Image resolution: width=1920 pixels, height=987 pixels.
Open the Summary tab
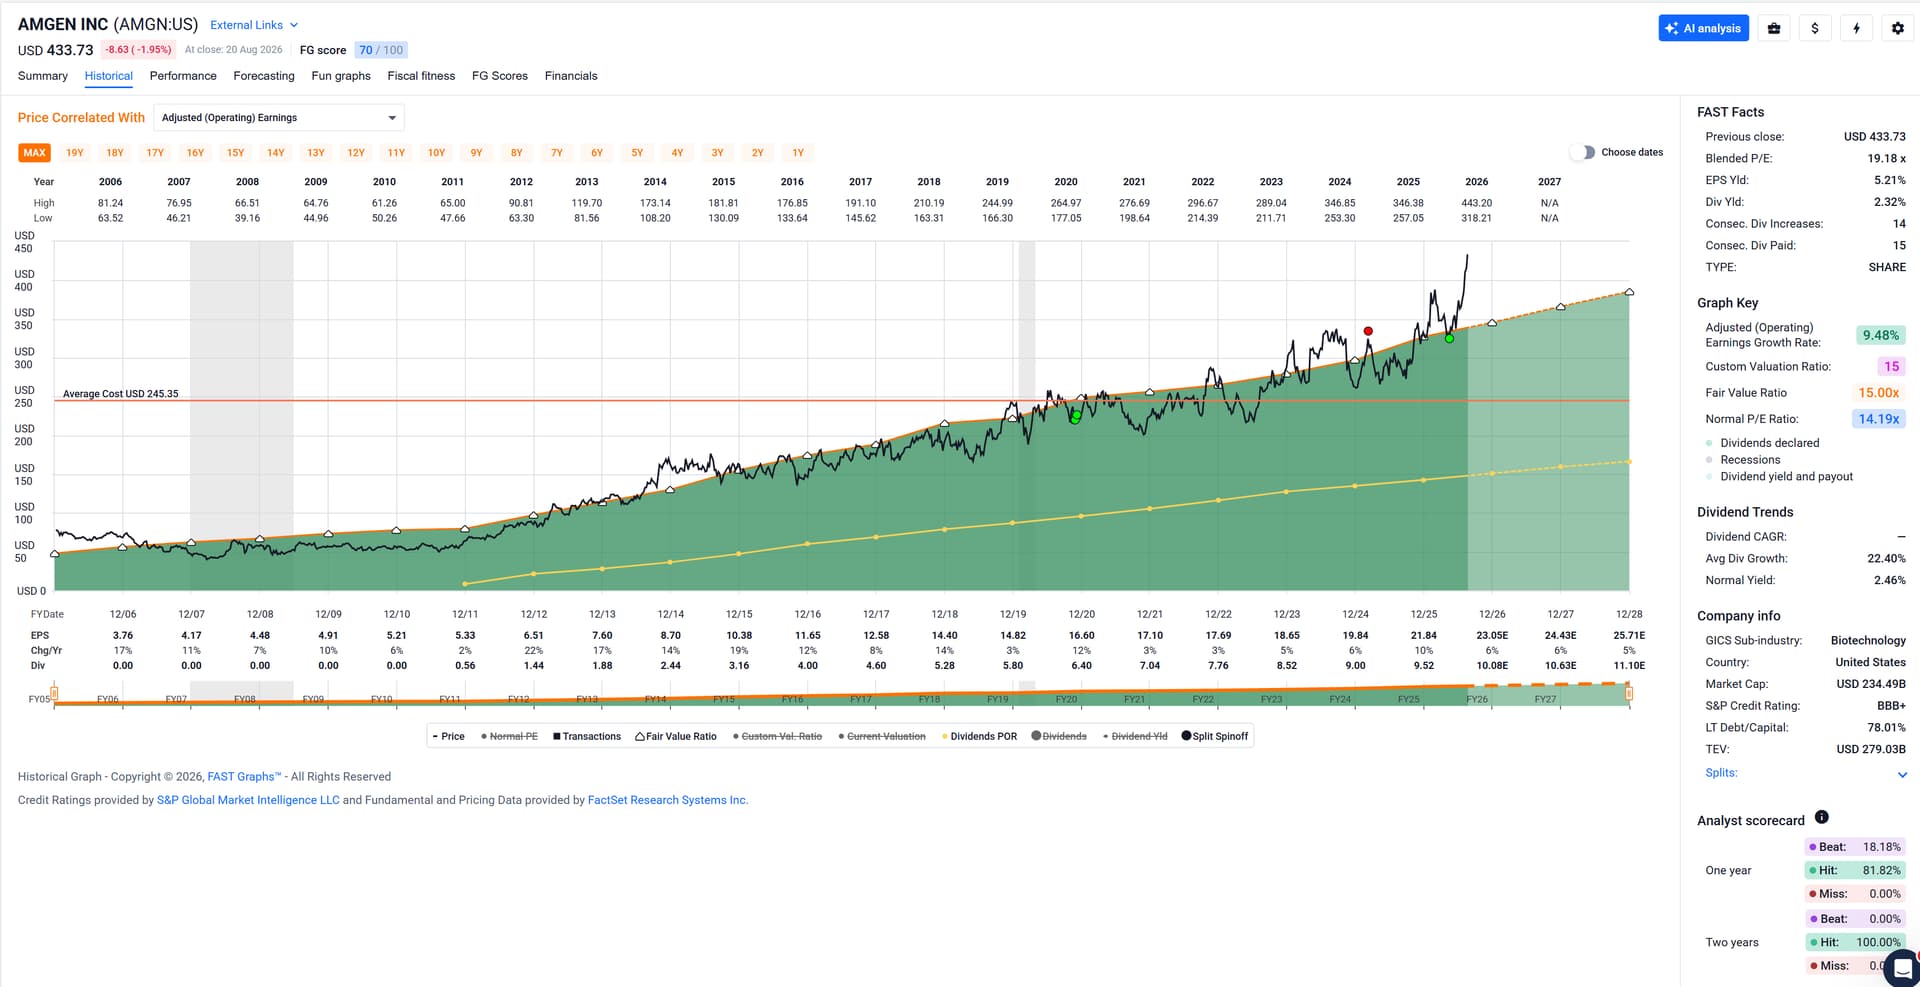coord(43,76)
